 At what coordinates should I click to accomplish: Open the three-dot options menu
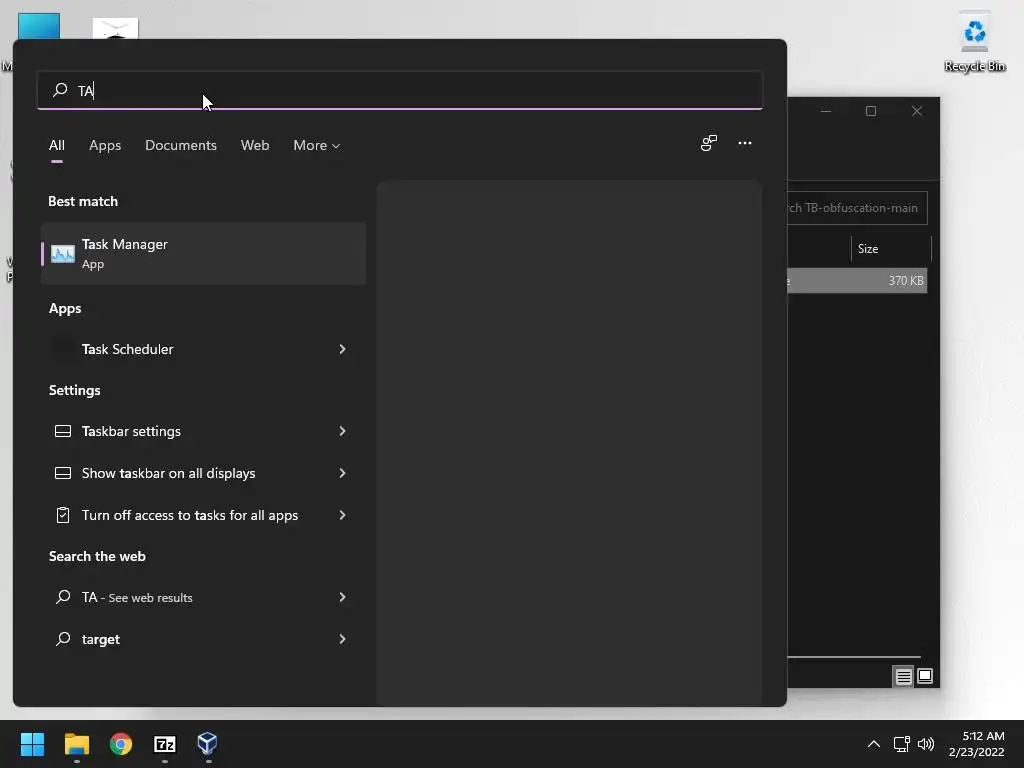pyautogui.click(x=744, y=143)
